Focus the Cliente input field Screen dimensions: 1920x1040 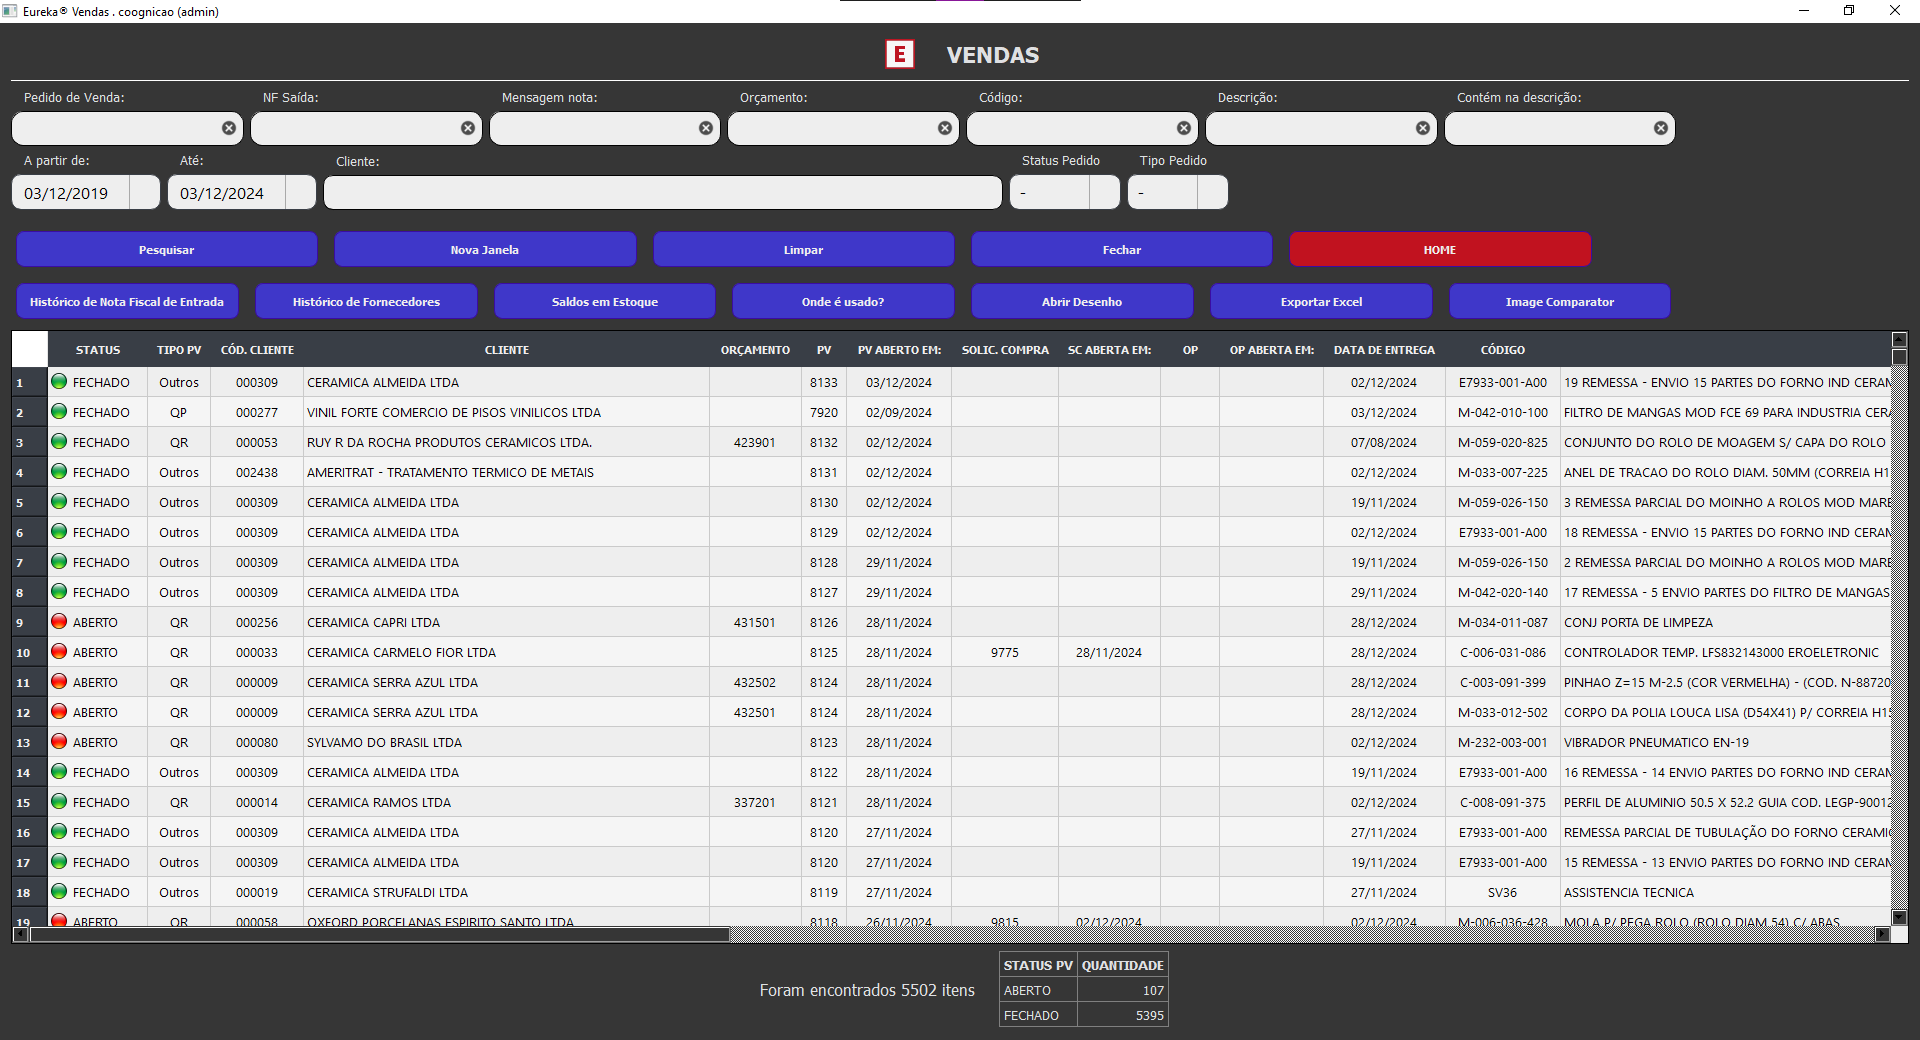(662, 192)
